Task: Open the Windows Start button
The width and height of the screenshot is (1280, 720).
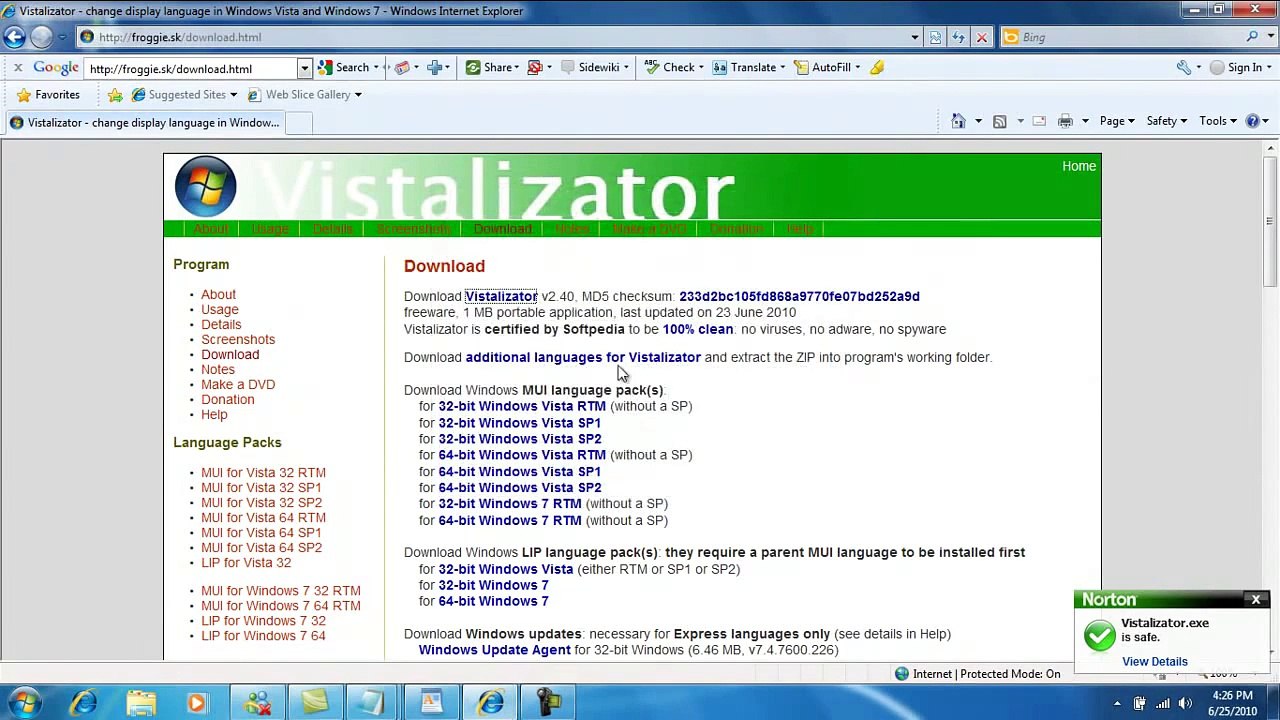Action: (x=24, y=702)
